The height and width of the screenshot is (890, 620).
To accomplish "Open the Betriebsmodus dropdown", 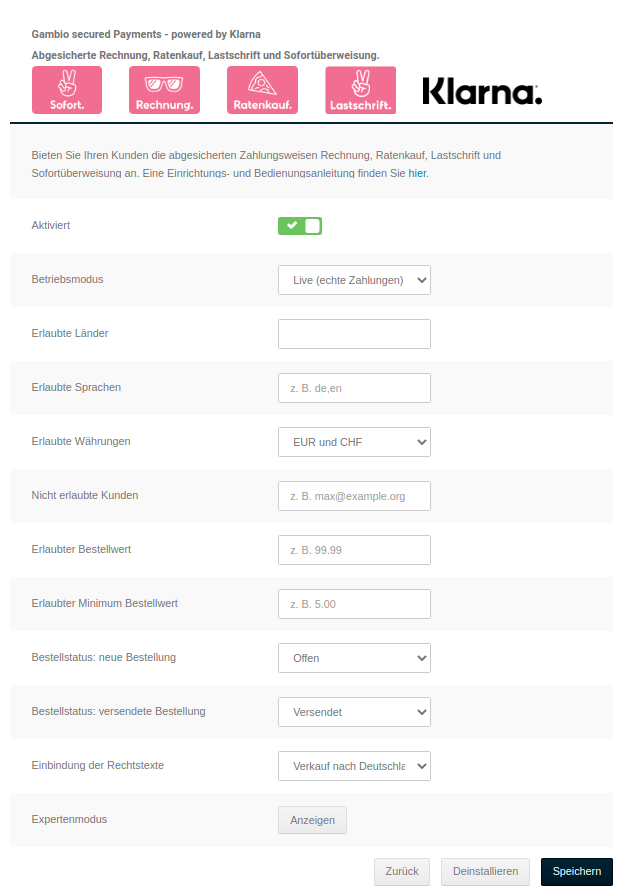I will pos(354,280).
